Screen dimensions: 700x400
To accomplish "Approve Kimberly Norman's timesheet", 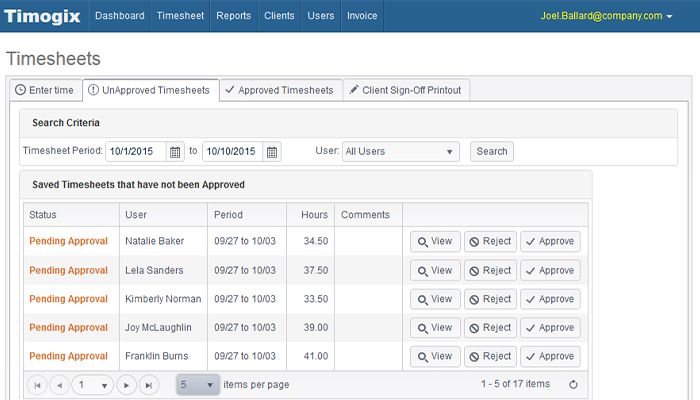I will [x=550, y=299].
